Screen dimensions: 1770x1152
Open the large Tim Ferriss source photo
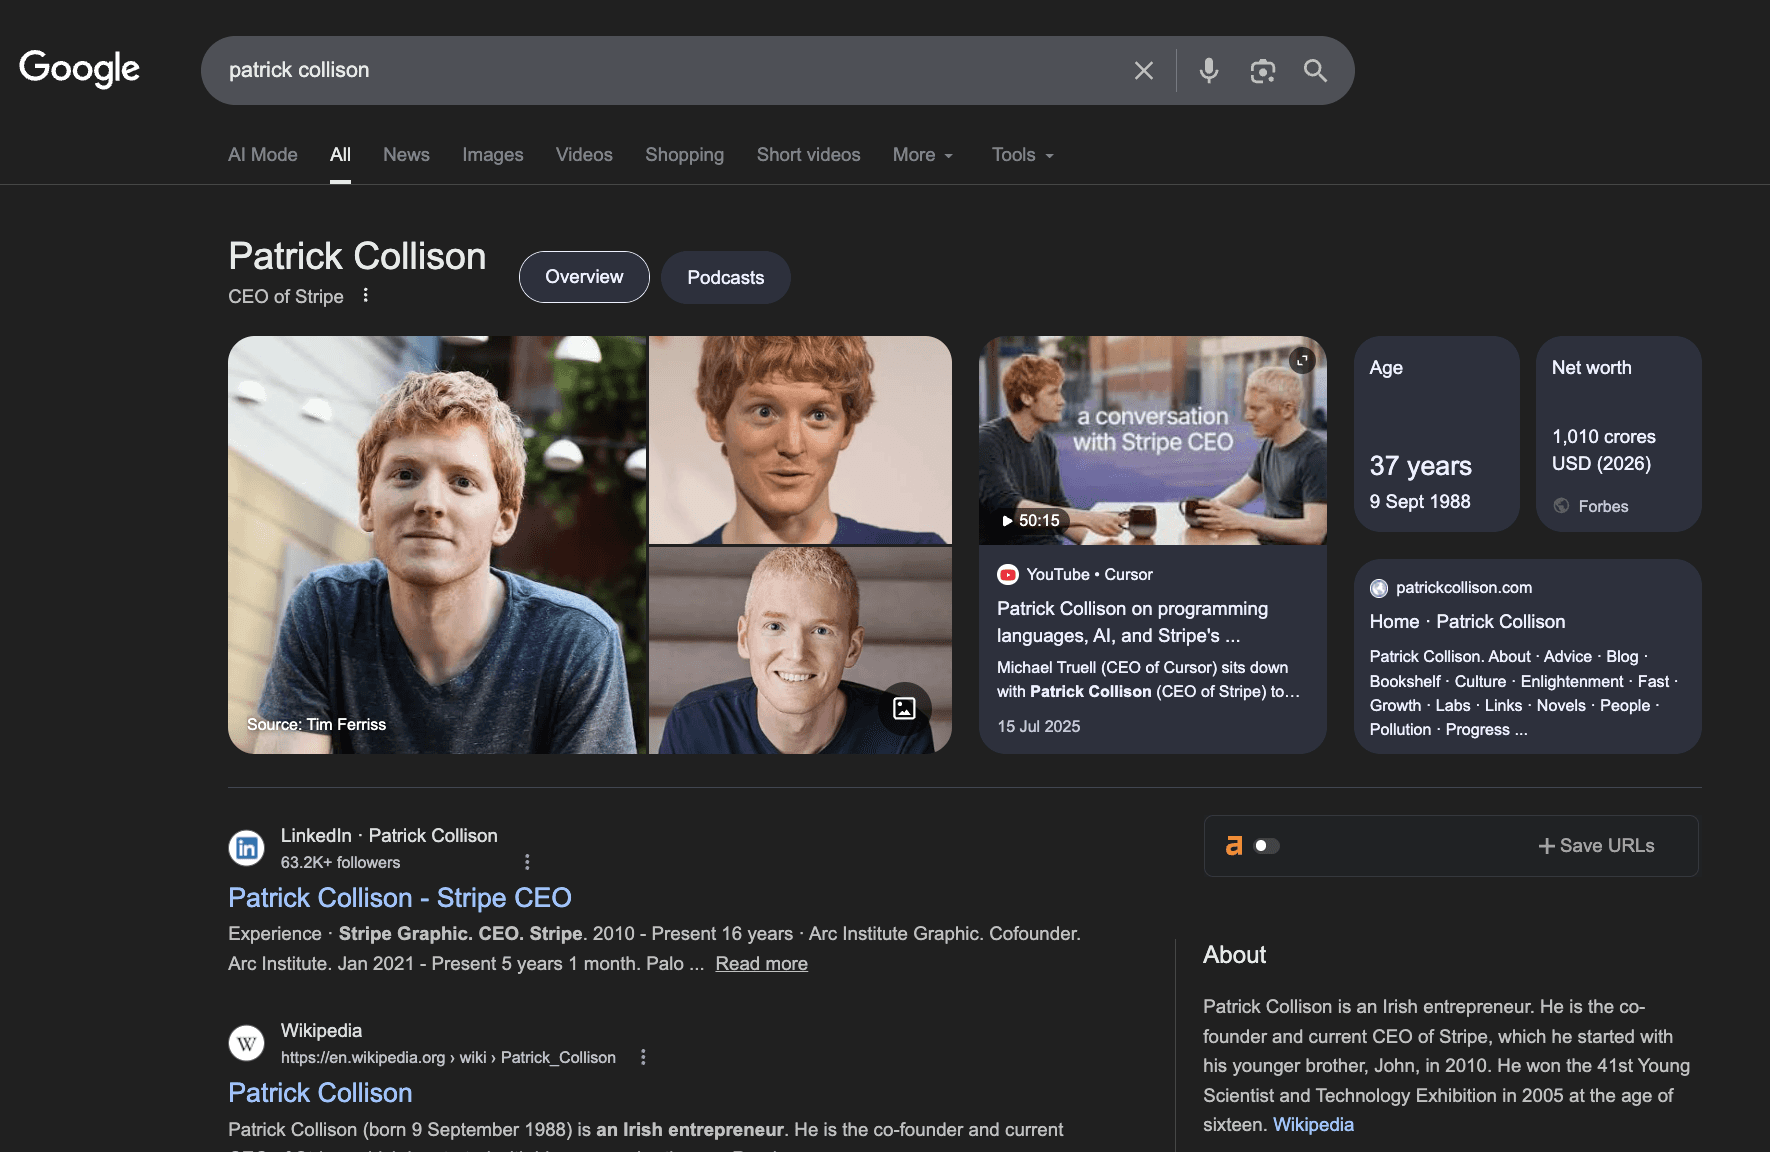click(437, 545)
